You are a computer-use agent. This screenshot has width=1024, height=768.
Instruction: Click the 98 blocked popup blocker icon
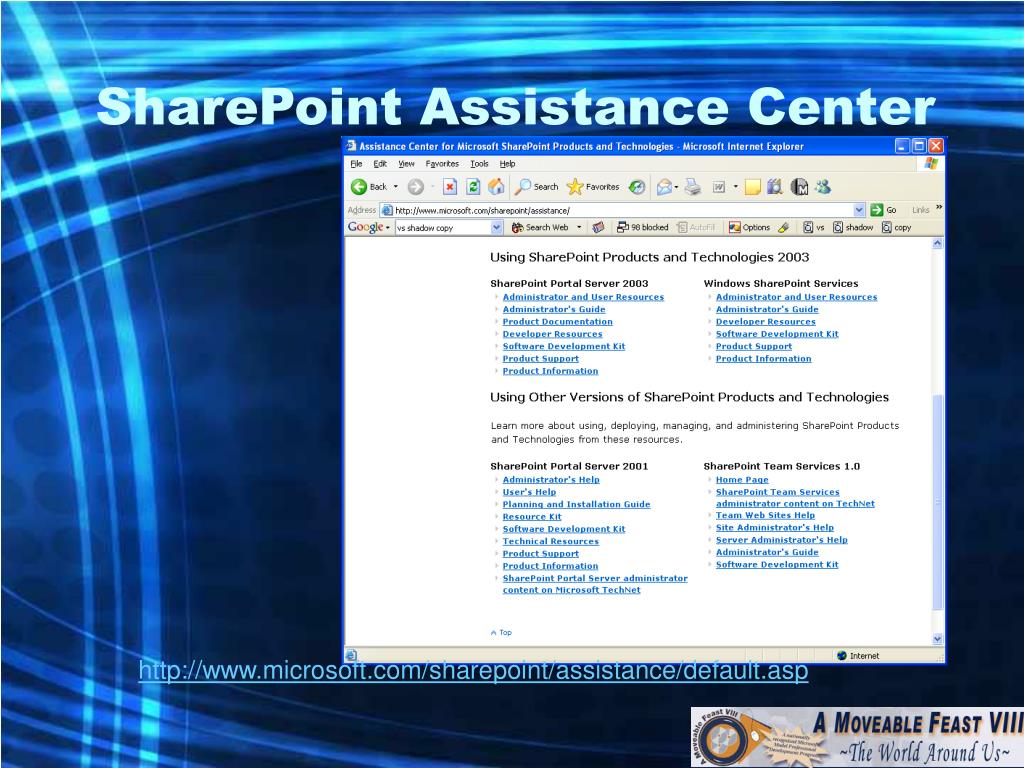pyautogui.click(x=643, y=227)
